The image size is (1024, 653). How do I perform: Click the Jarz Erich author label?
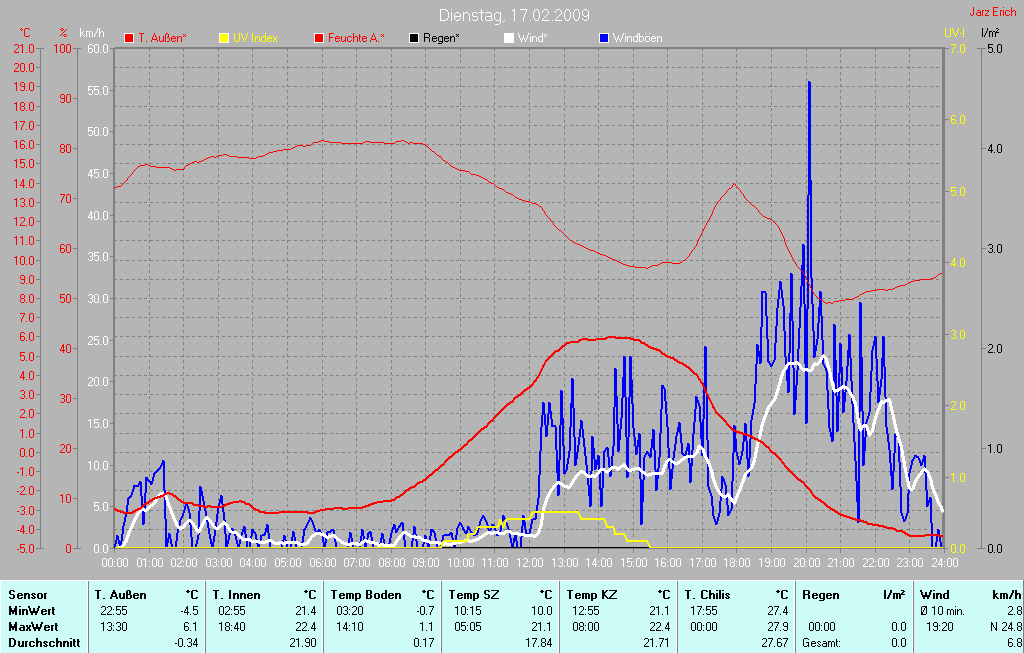point(992,13)
